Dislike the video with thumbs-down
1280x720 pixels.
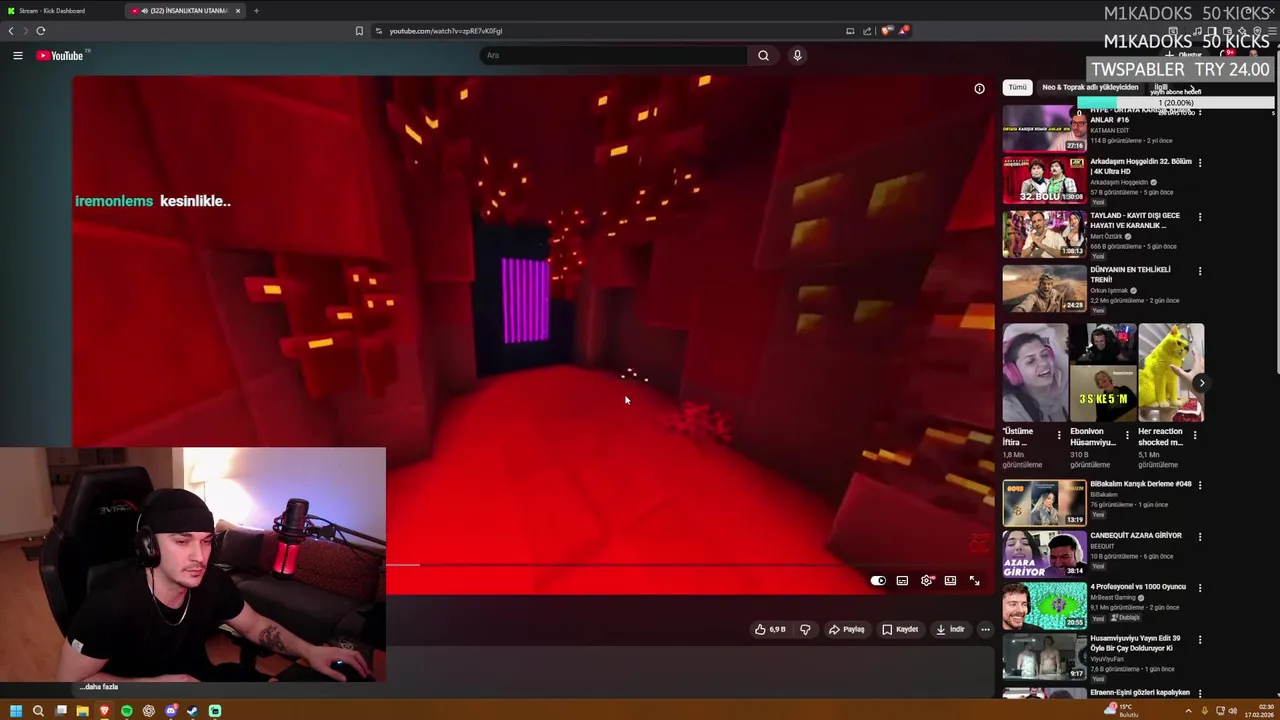point(805,629)
